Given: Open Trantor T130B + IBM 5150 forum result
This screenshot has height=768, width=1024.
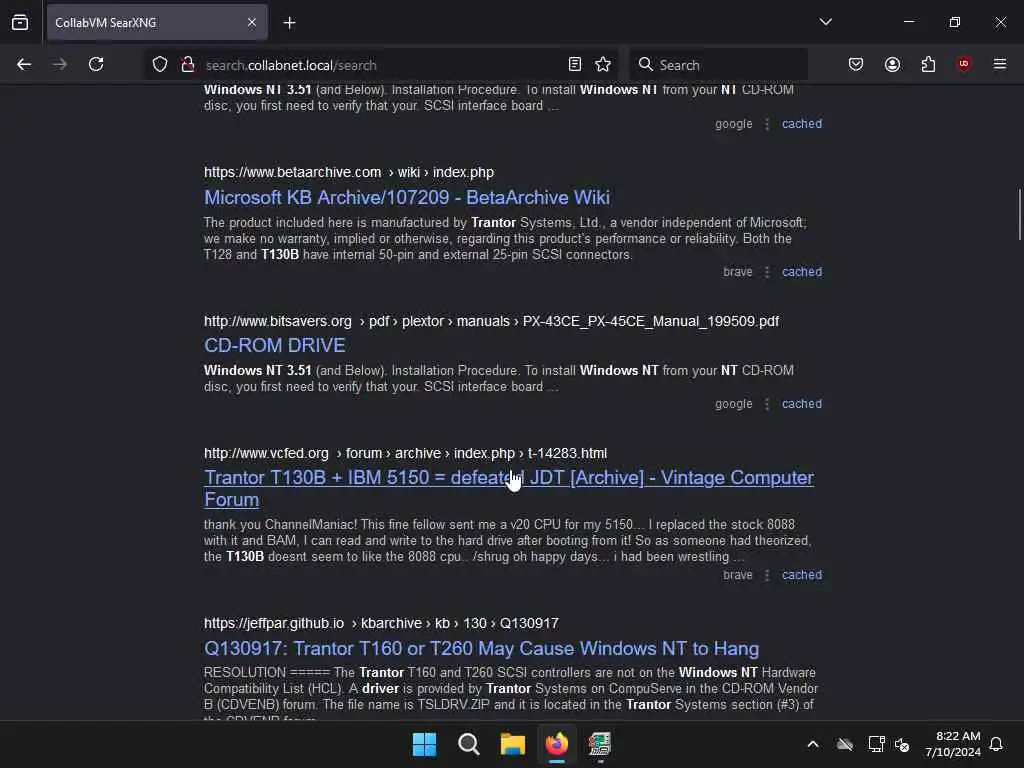Looking at the screenshot, I should [x=509, y=488].
